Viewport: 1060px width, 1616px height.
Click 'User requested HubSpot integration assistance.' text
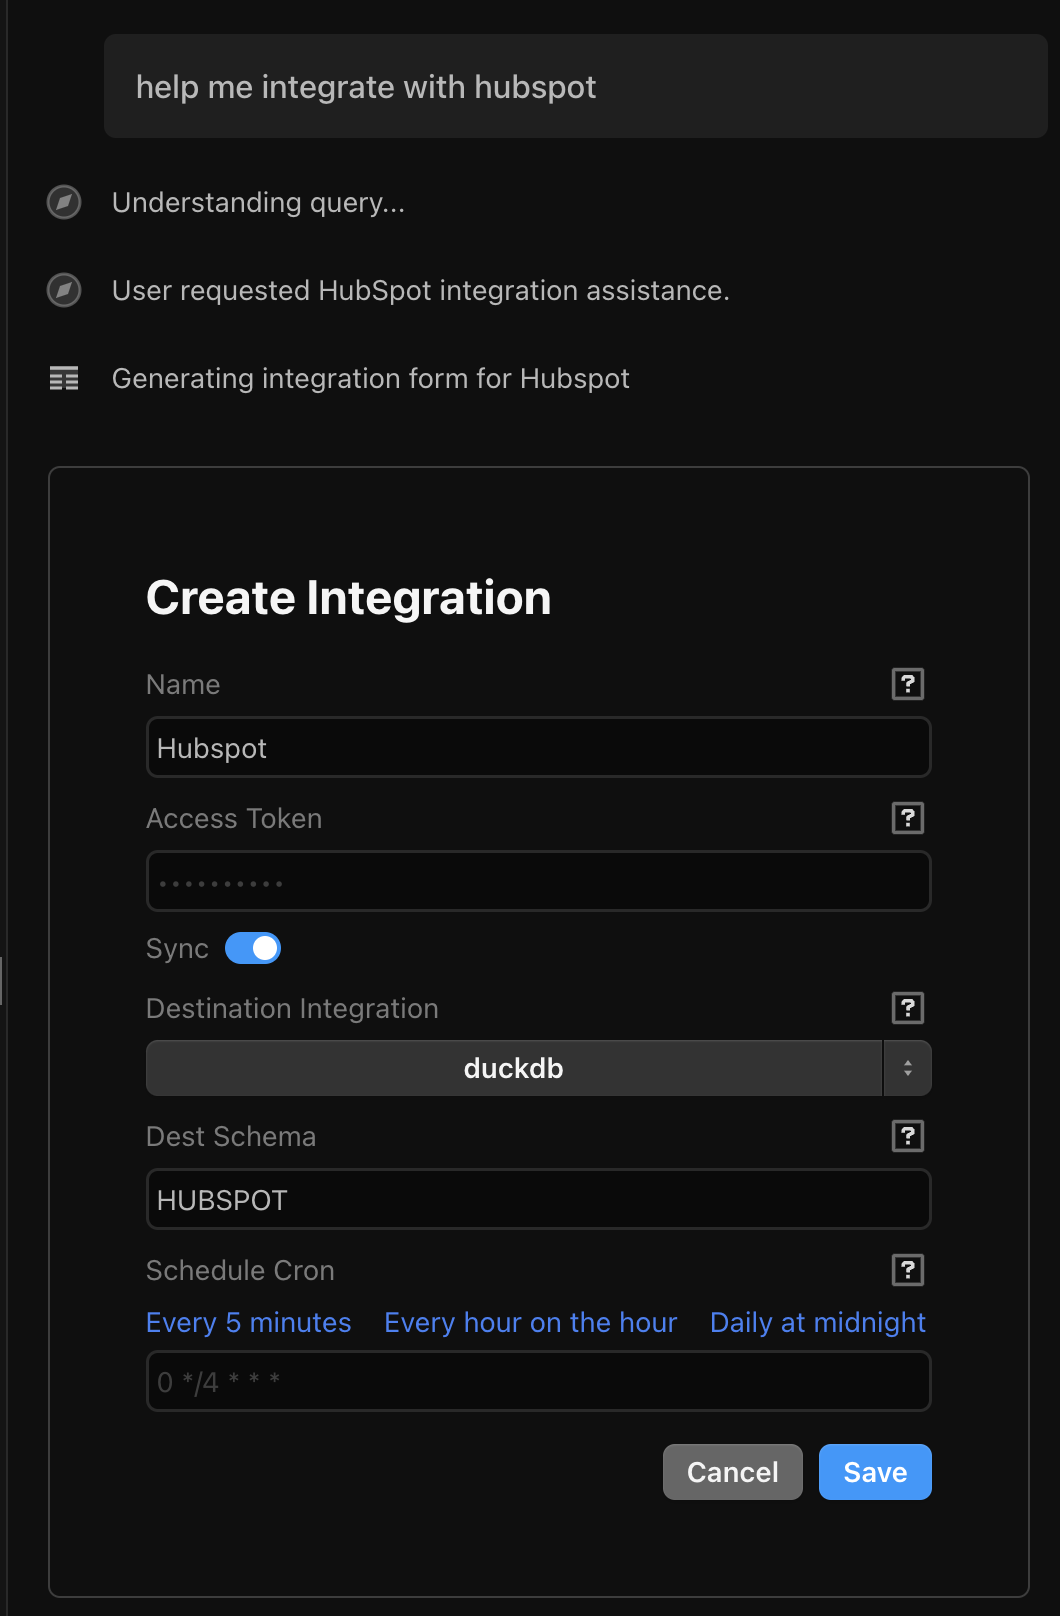point(420,290)
